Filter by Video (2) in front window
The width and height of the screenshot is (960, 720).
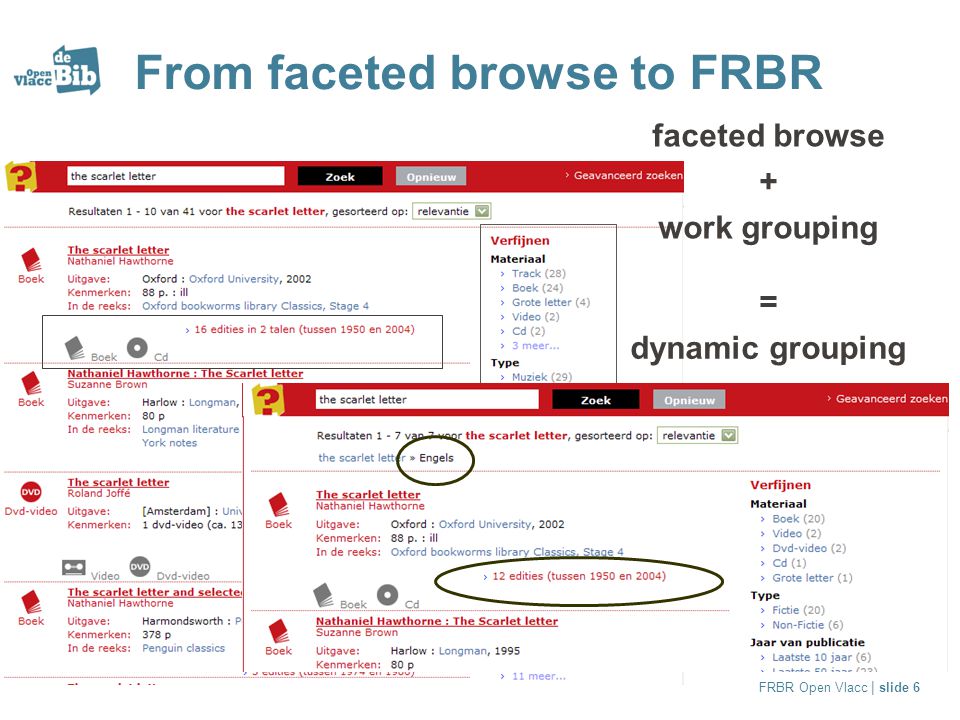click(x=797, y=533)
